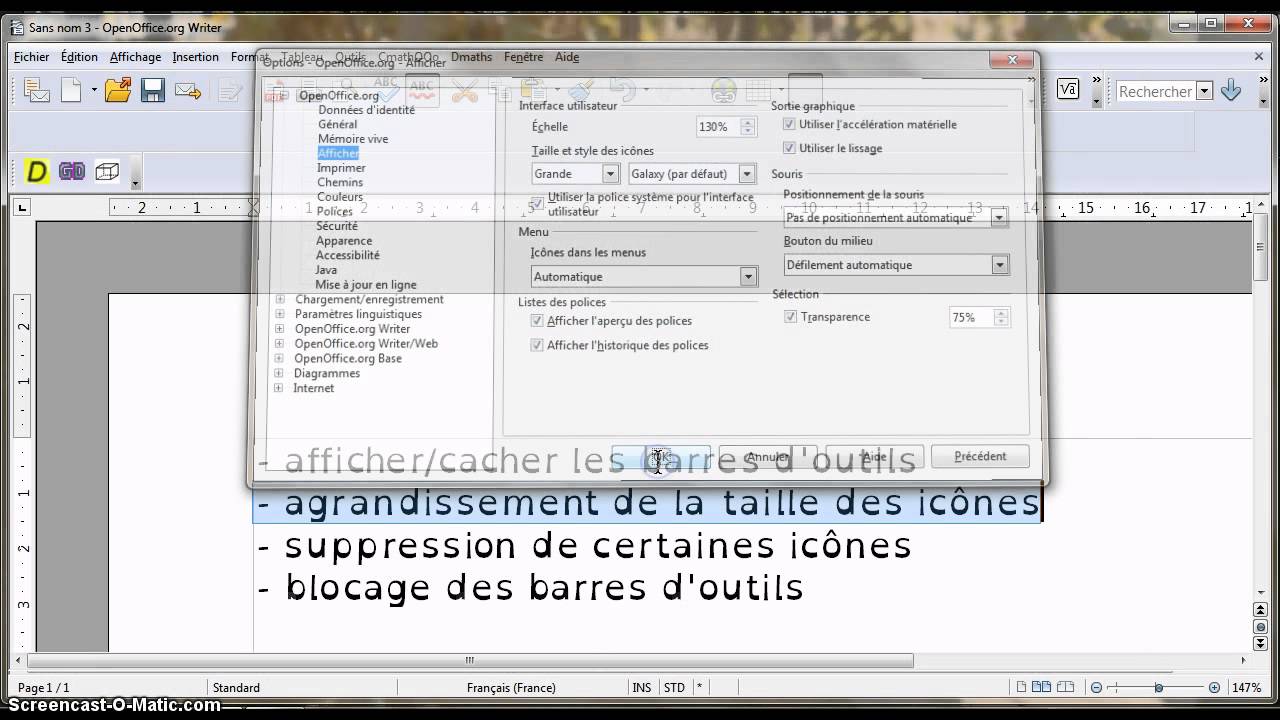Open the icon style dropdown Galaxy (par défaut)
The width and height of the screenshot is (1280, 720).
coord(691,174)
